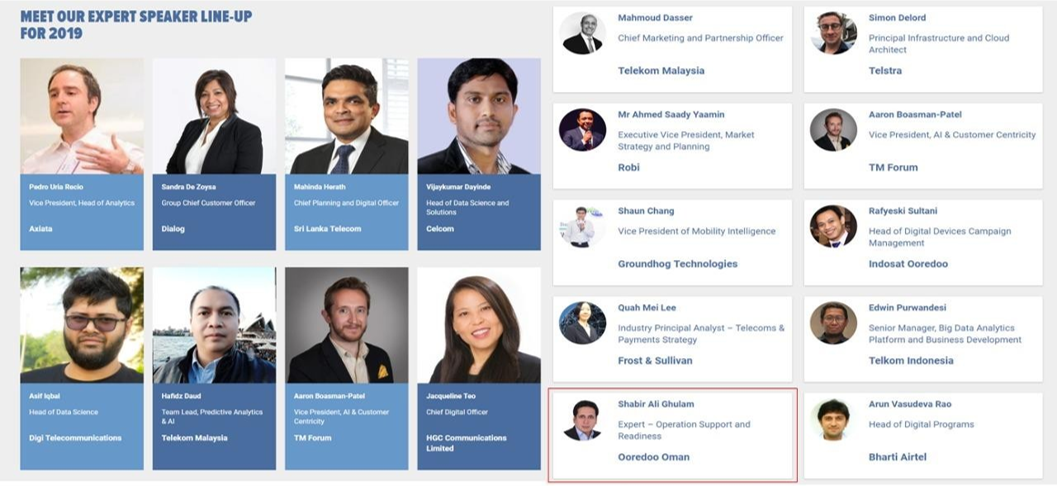This screenshot has width=1058, height=486.
Task: Open Vijaykumar Dayinde's photo from Celcom
Action: pyautogui.click(x=479, y=116)
